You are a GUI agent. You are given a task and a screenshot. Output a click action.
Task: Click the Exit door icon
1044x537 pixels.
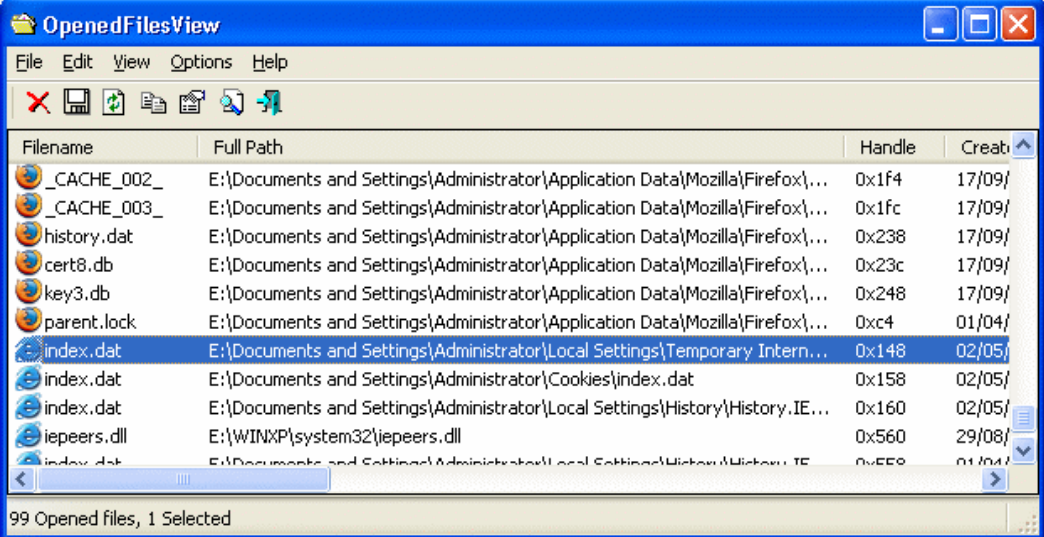click(269, 102)
